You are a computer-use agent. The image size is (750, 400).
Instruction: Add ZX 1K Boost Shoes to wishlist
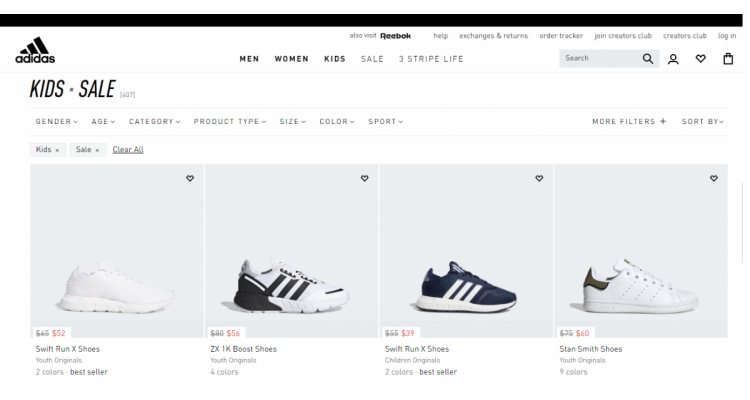pos(364,178)
